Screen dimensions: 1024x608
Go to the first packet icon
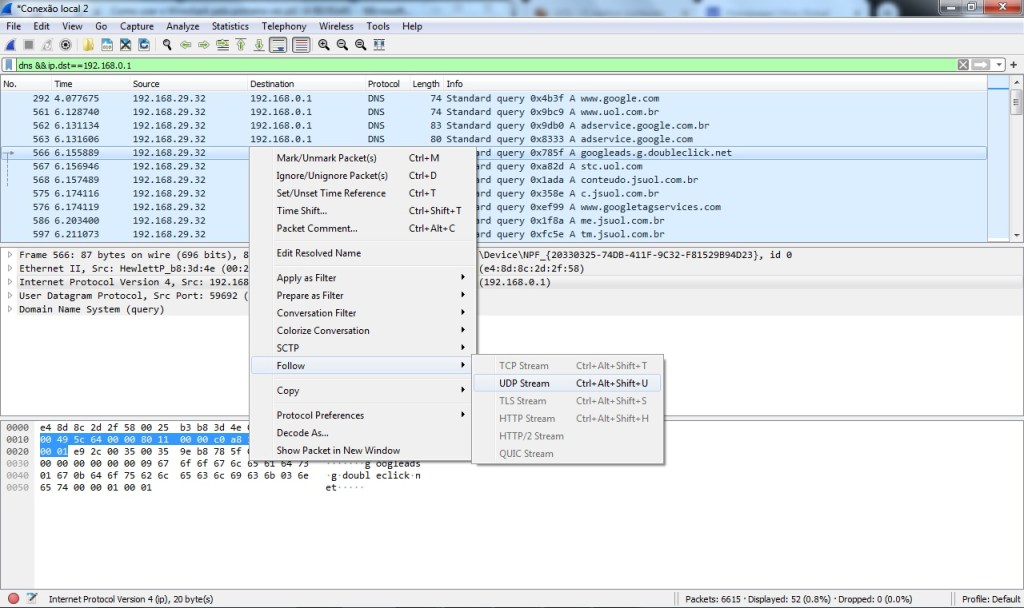(x=241, y=45)
